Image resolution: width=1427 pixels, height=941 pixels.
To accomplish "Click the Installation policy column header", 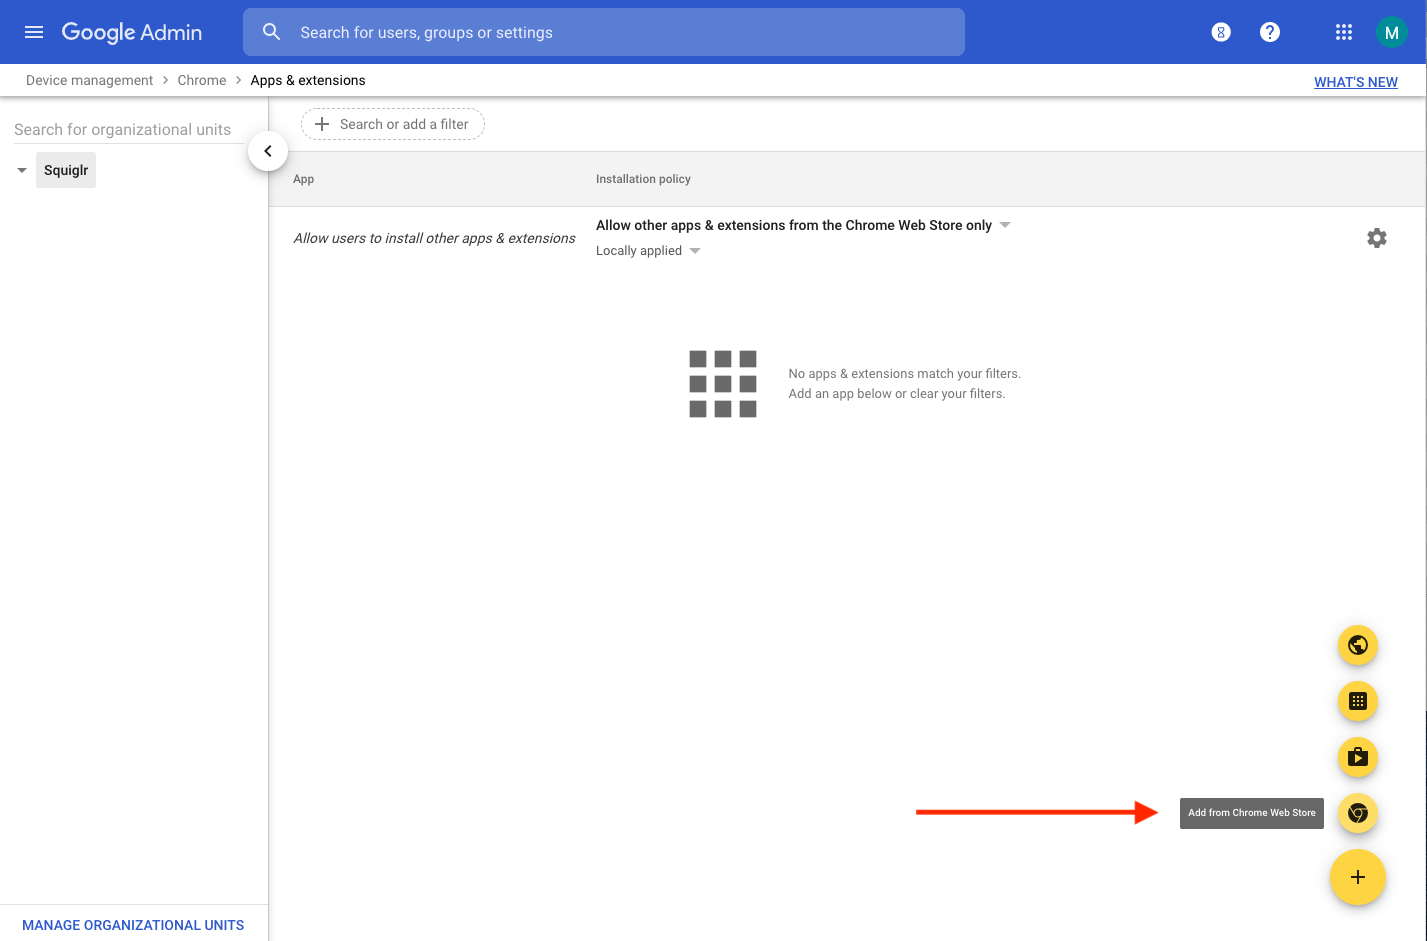I will 643,179.
